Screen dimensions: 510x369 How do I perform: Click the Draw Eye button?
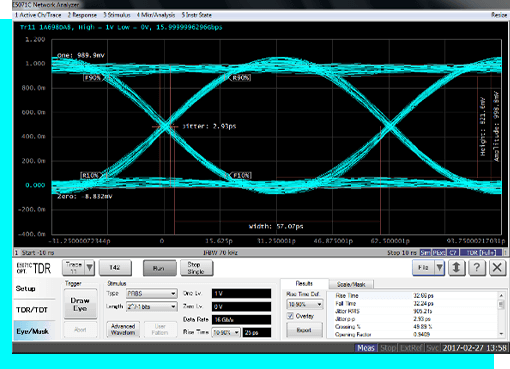tap(80, 304)
